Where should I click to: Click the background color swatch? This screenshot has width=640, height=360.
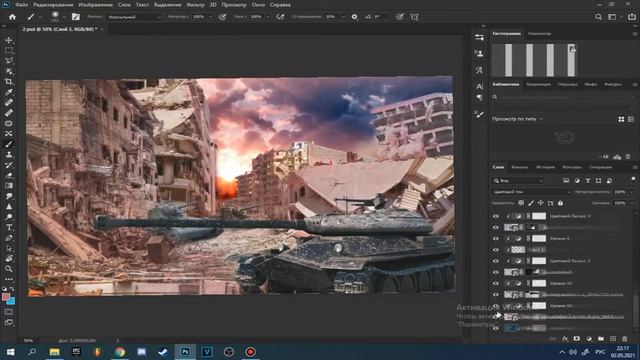click(11, 302)
